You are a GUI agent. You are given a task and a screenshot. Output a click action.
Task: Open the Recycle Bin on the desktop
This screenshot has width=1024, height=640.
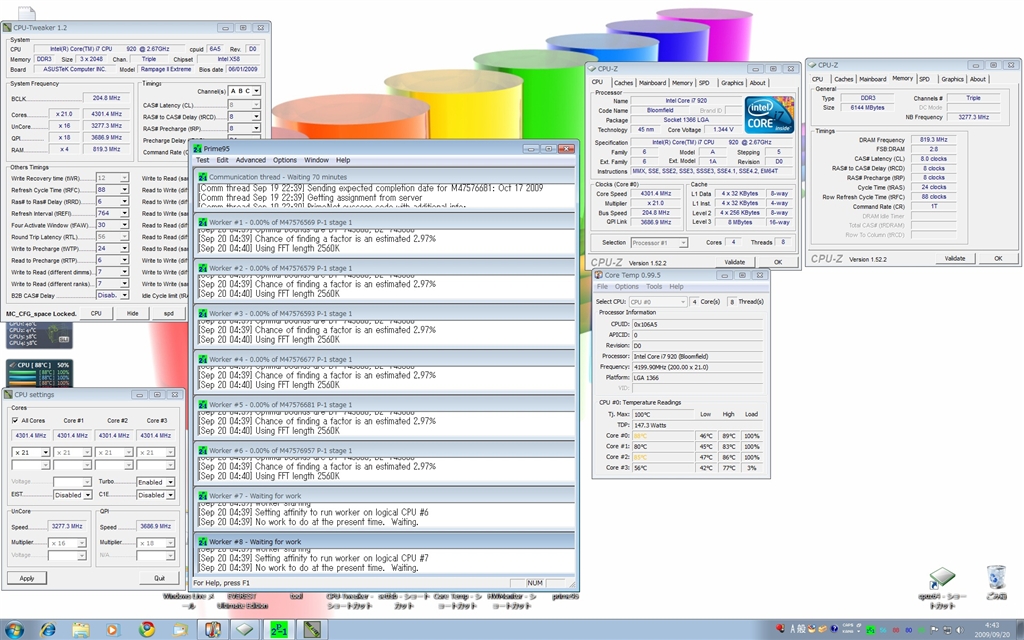[x=995, y=578]
